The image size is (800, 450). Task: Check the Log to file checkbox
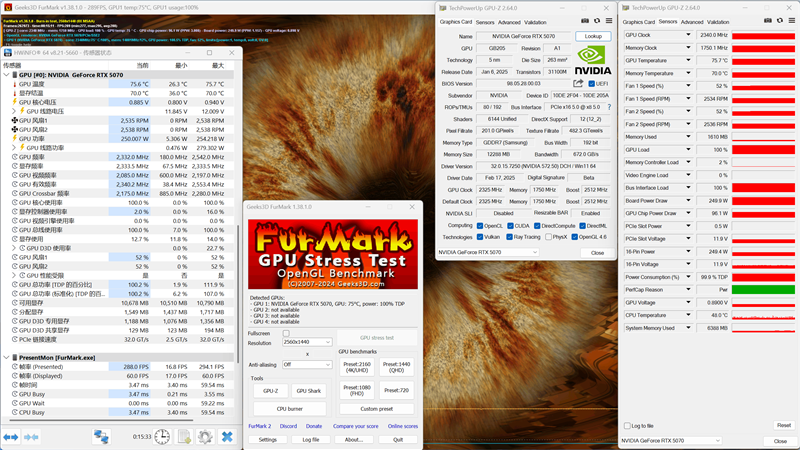point(625,426)
